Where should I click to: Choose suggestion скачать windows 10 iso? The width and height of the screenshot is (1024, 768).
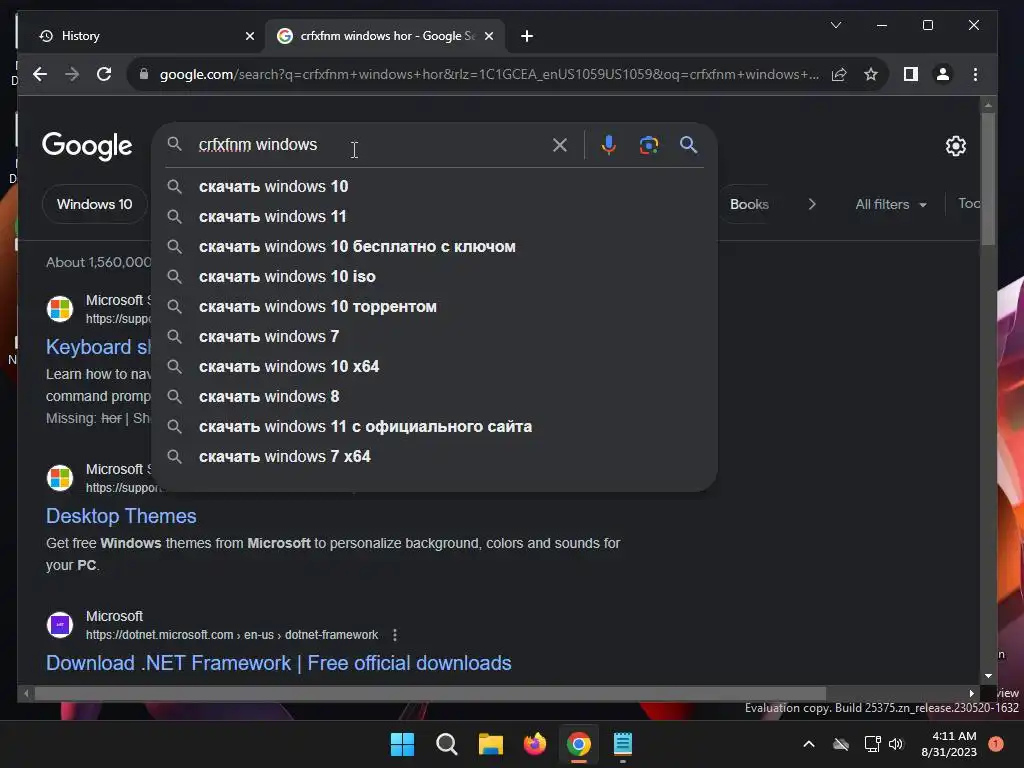point(434,277)
